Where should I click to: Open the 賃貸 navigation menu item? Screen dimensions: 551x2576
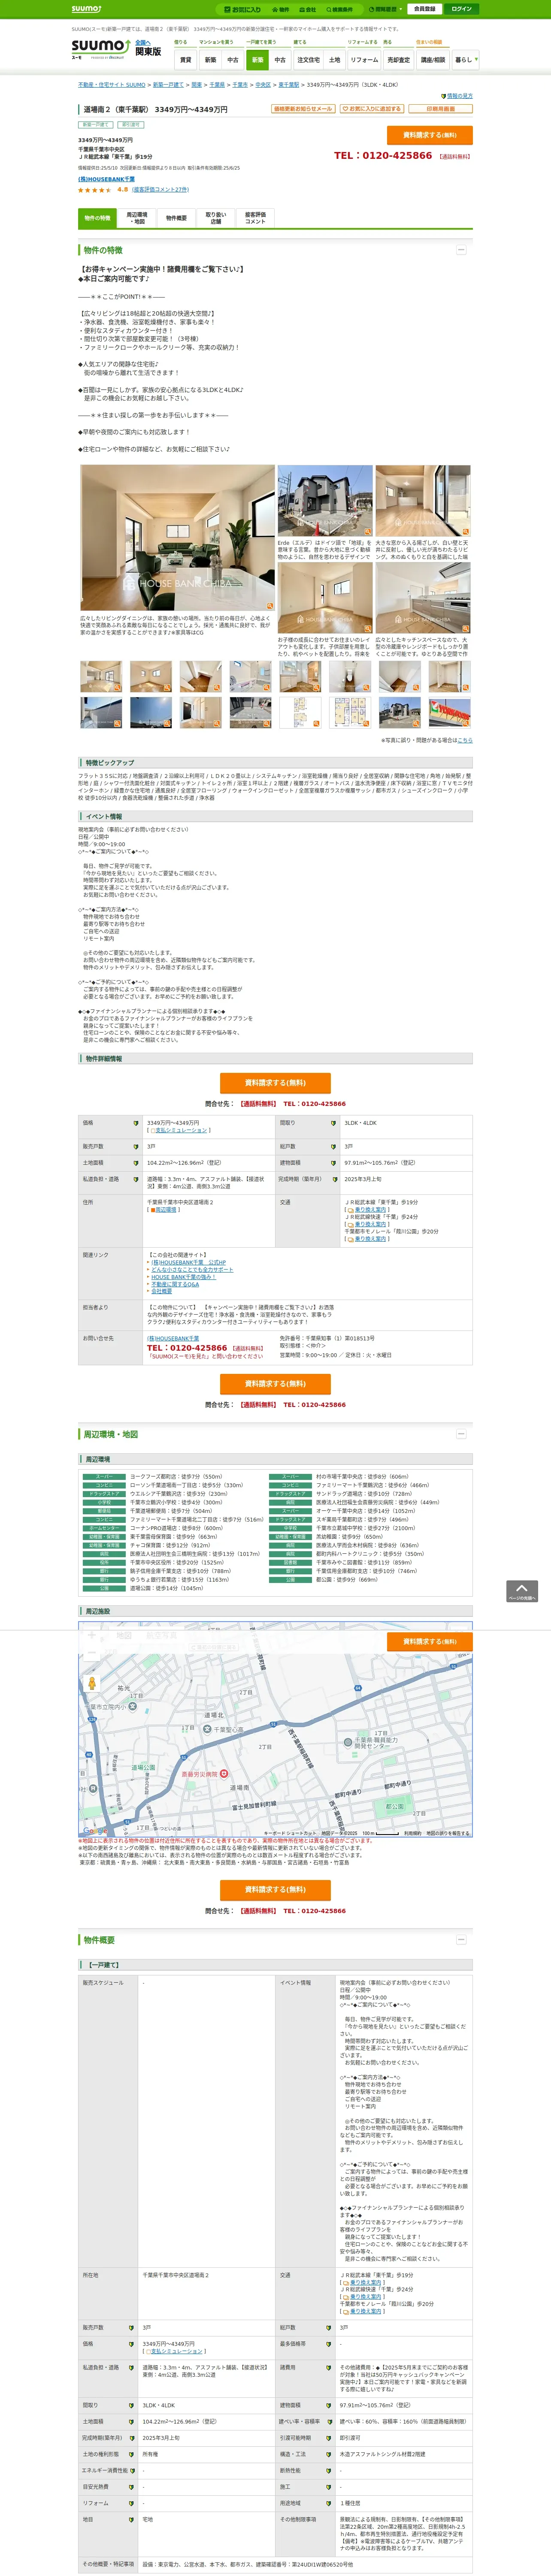(x=186, y=60)
